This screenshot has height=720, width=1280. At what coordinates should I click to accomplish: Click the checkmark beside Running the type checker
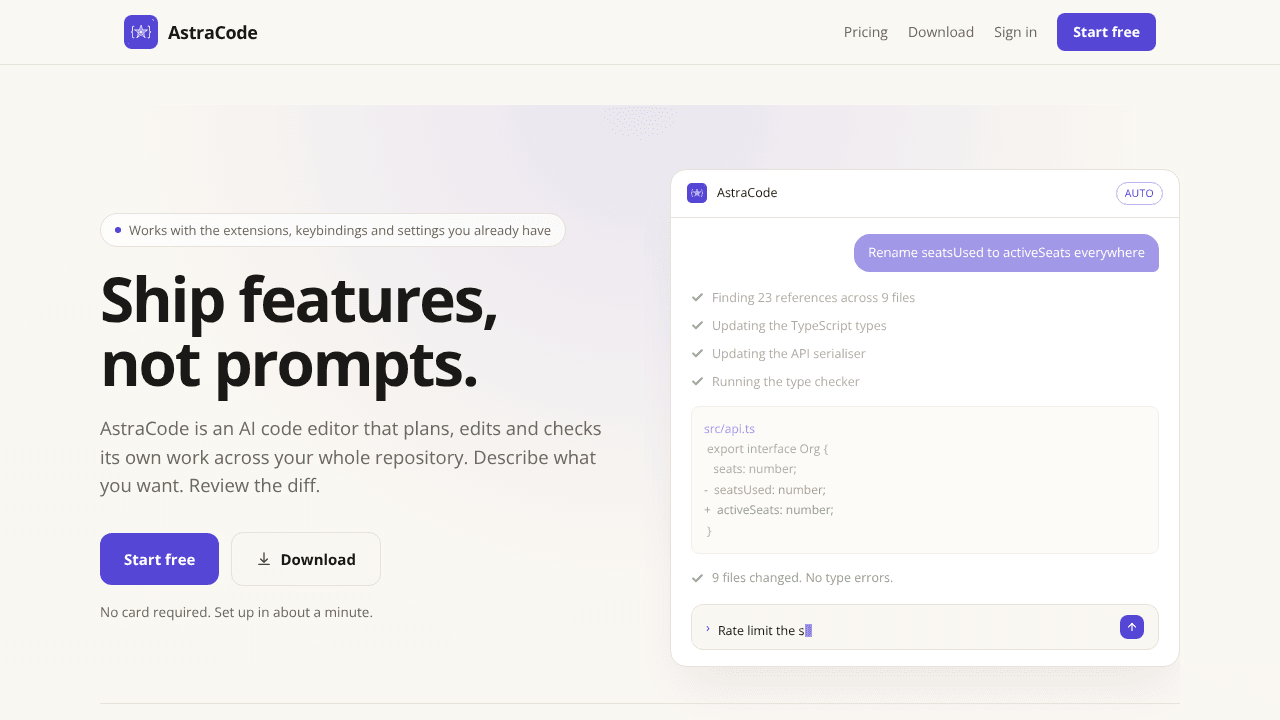697,381
